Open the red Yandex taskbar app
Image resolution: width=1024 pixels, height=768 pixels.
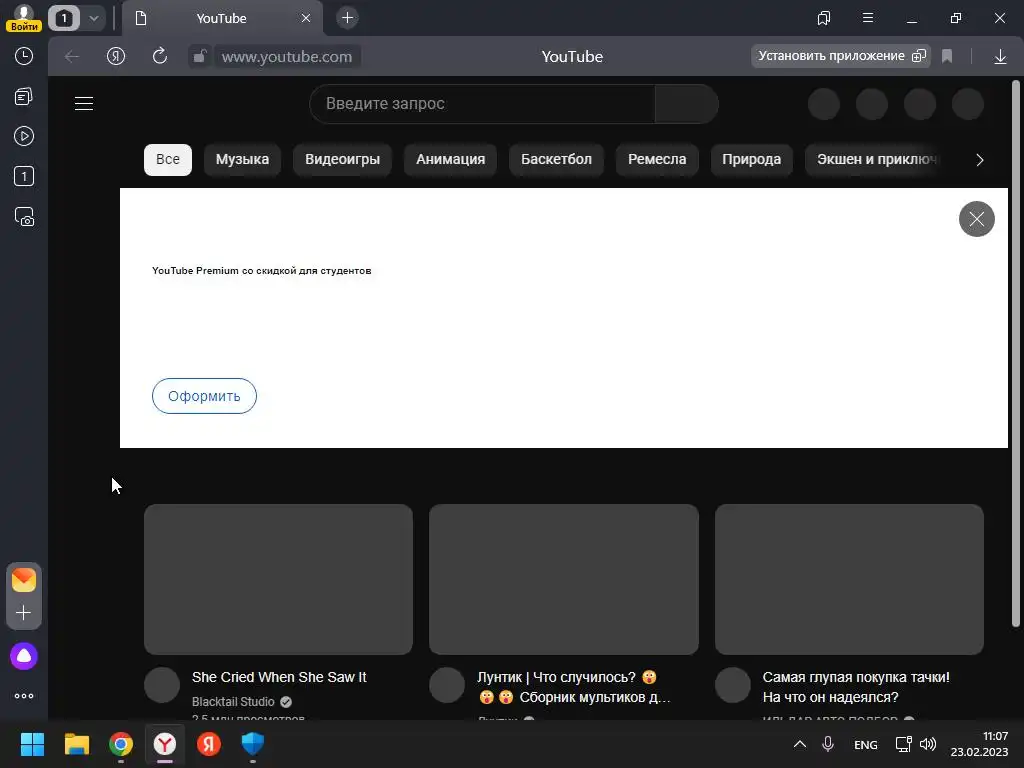pyautogui.click(x=209, y=744)
